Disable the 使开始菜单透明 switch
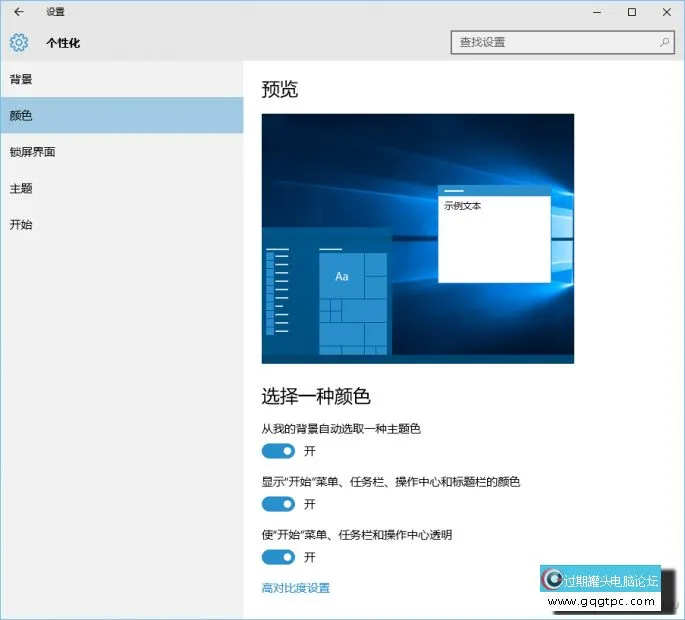 coord(278,557)
